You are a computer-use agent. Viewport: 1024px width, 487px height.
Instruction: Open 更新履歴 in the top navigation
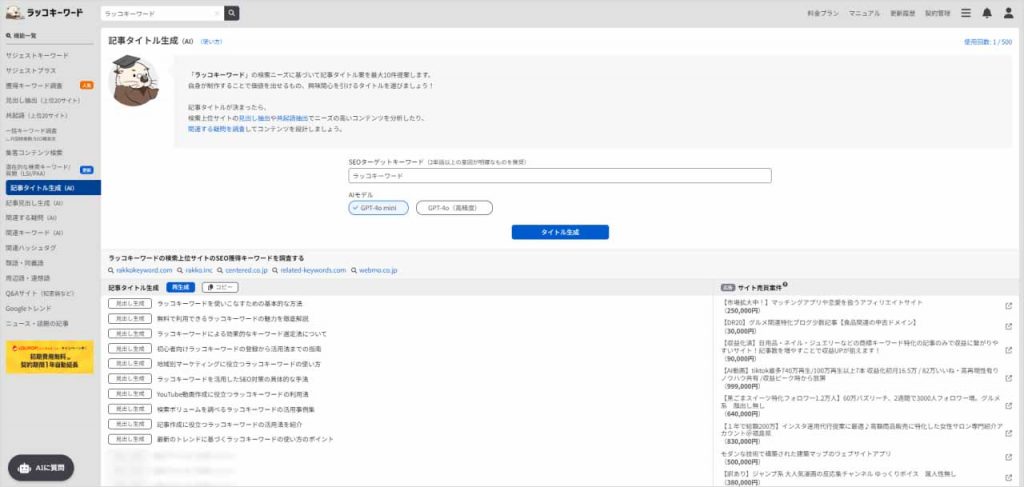[x=903, y=13]
